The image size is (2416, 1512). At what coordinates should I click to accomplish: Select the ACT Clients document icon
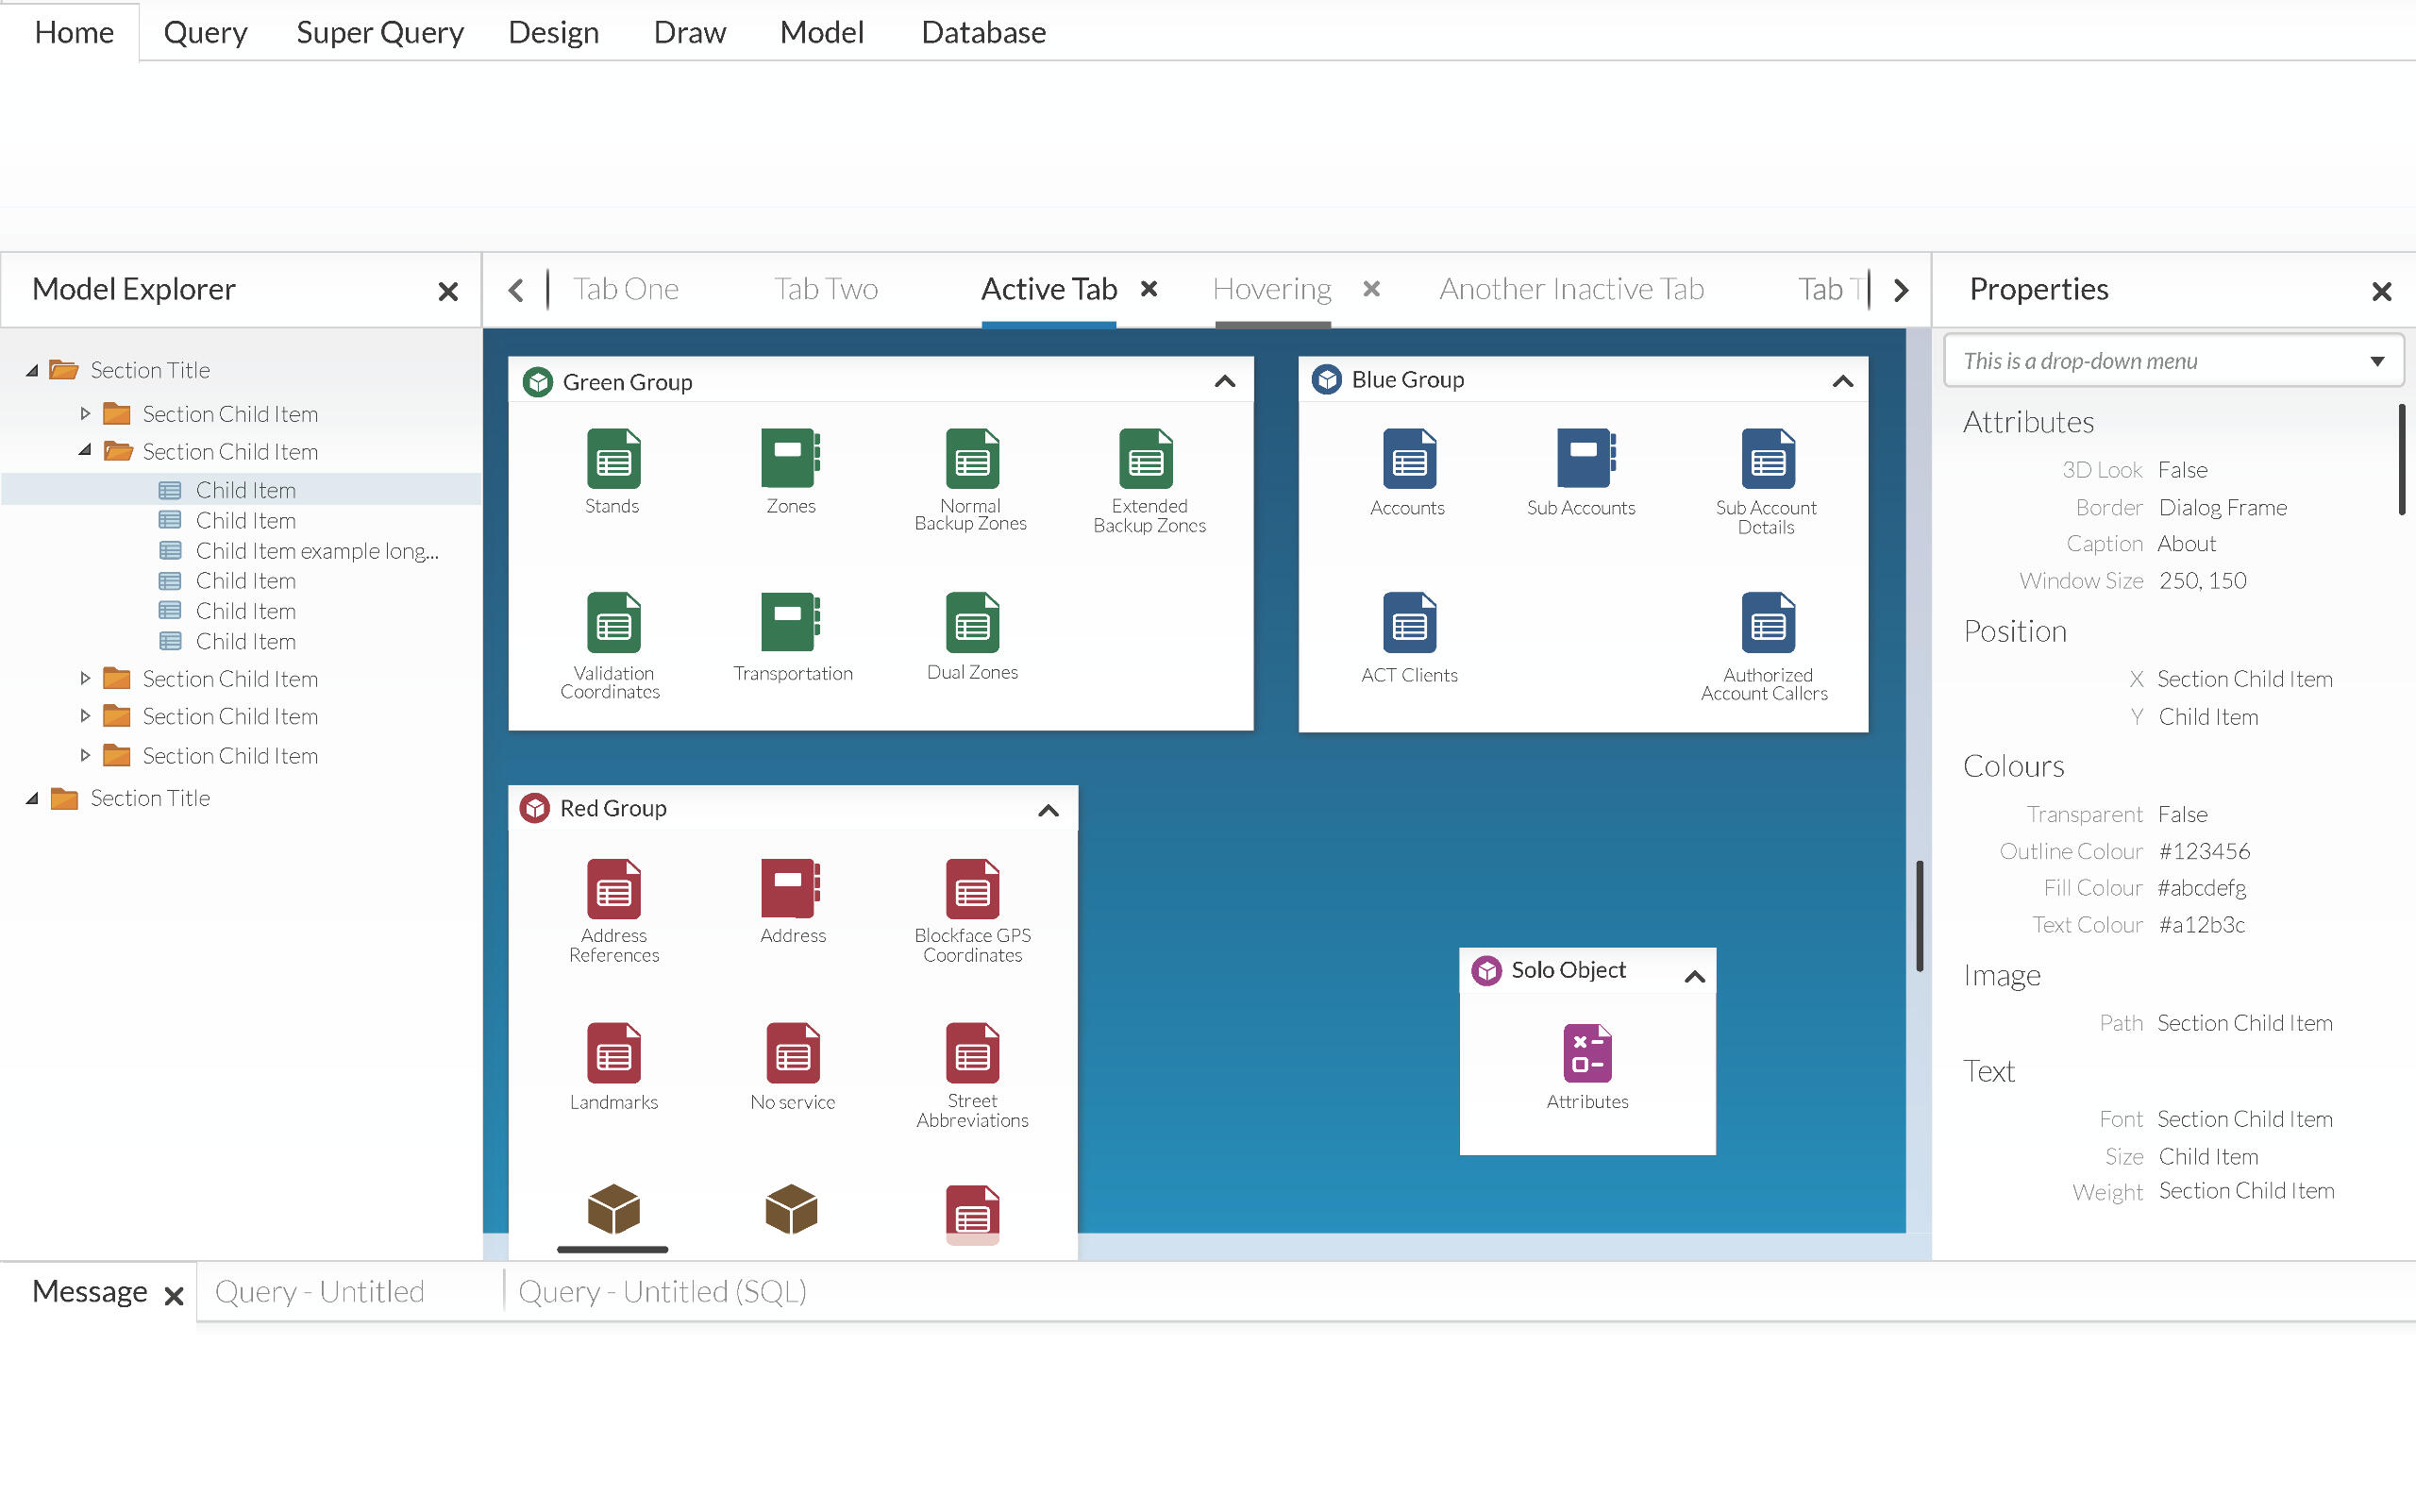click(x=1408, y=622)
